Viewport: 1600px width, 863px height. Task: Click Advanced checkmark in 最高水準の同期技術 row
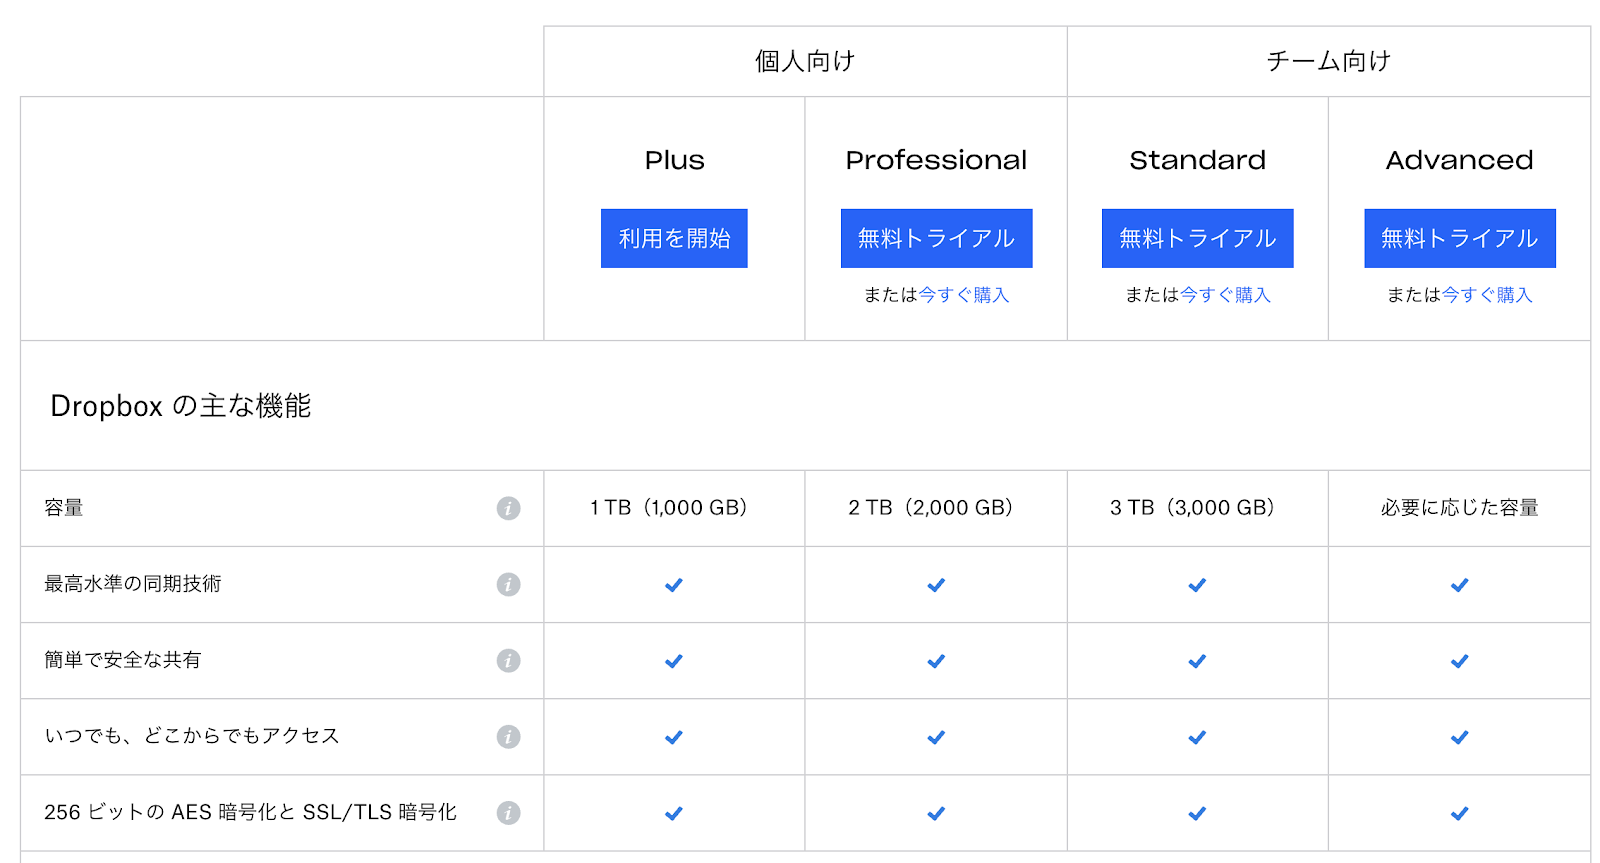[1460, 585]
